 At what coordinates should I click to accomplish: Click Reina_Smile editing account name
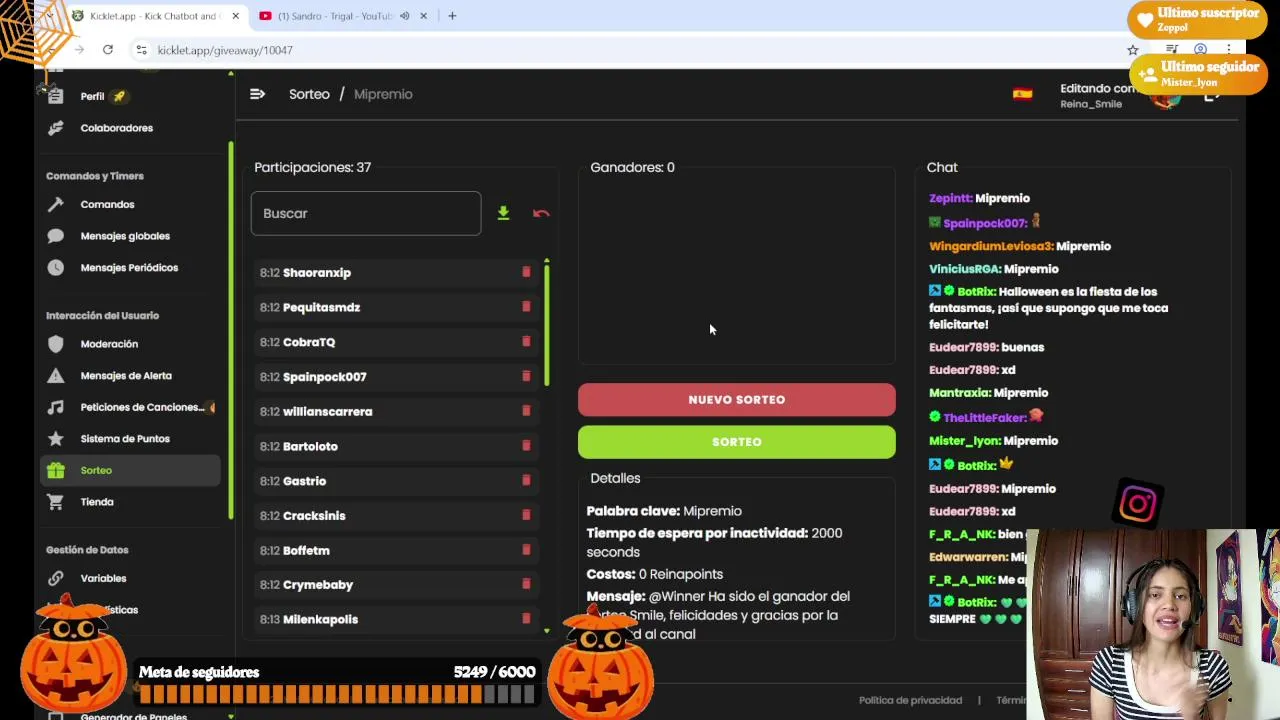pos(1091,104)
